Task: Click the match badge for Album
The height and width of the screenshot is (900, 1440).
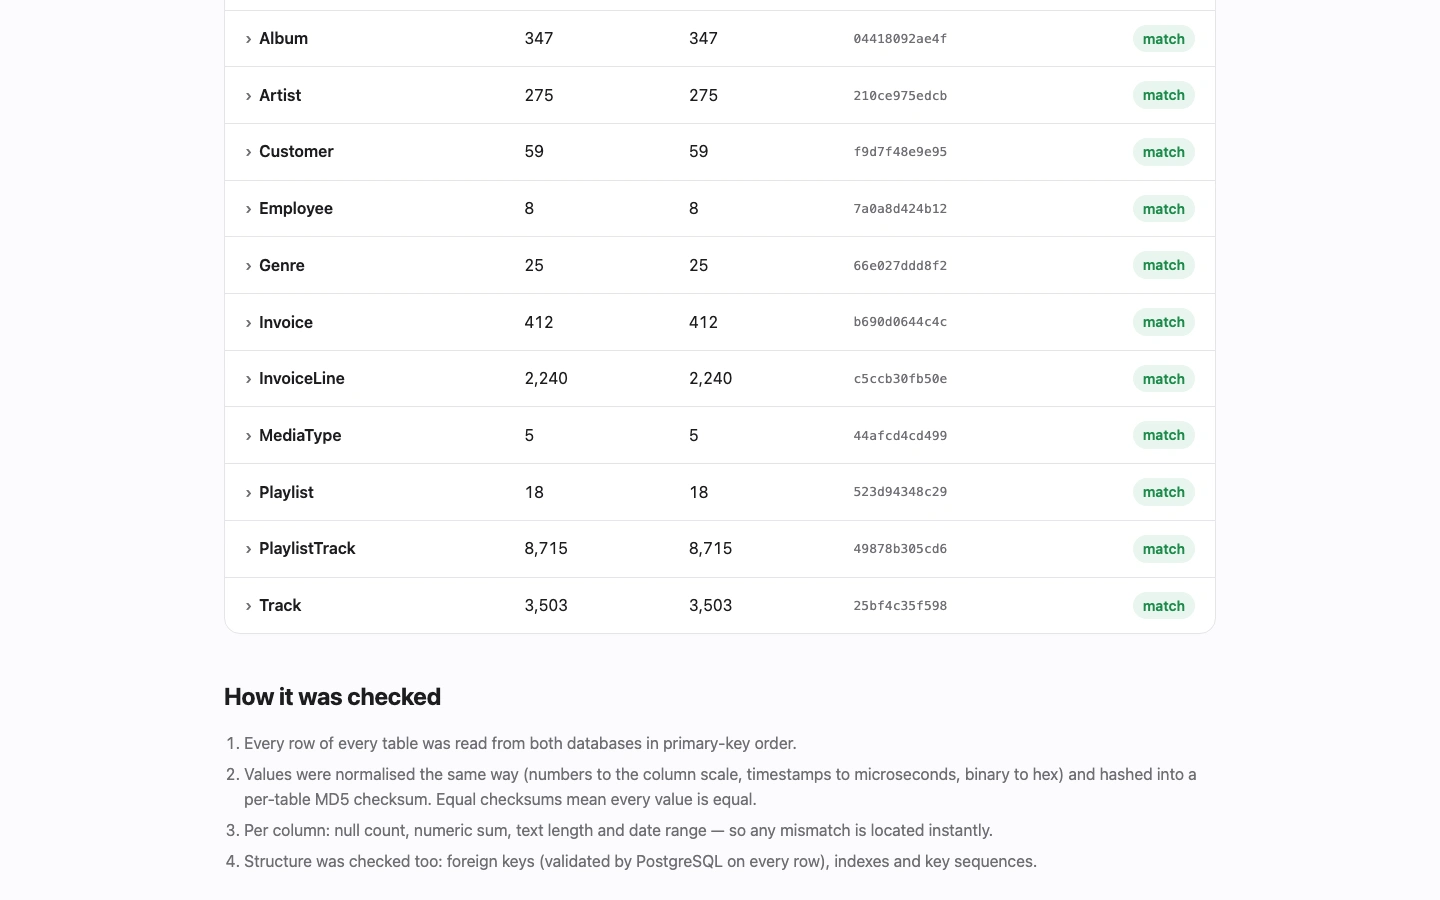Action: click(x=1164, y=39)
